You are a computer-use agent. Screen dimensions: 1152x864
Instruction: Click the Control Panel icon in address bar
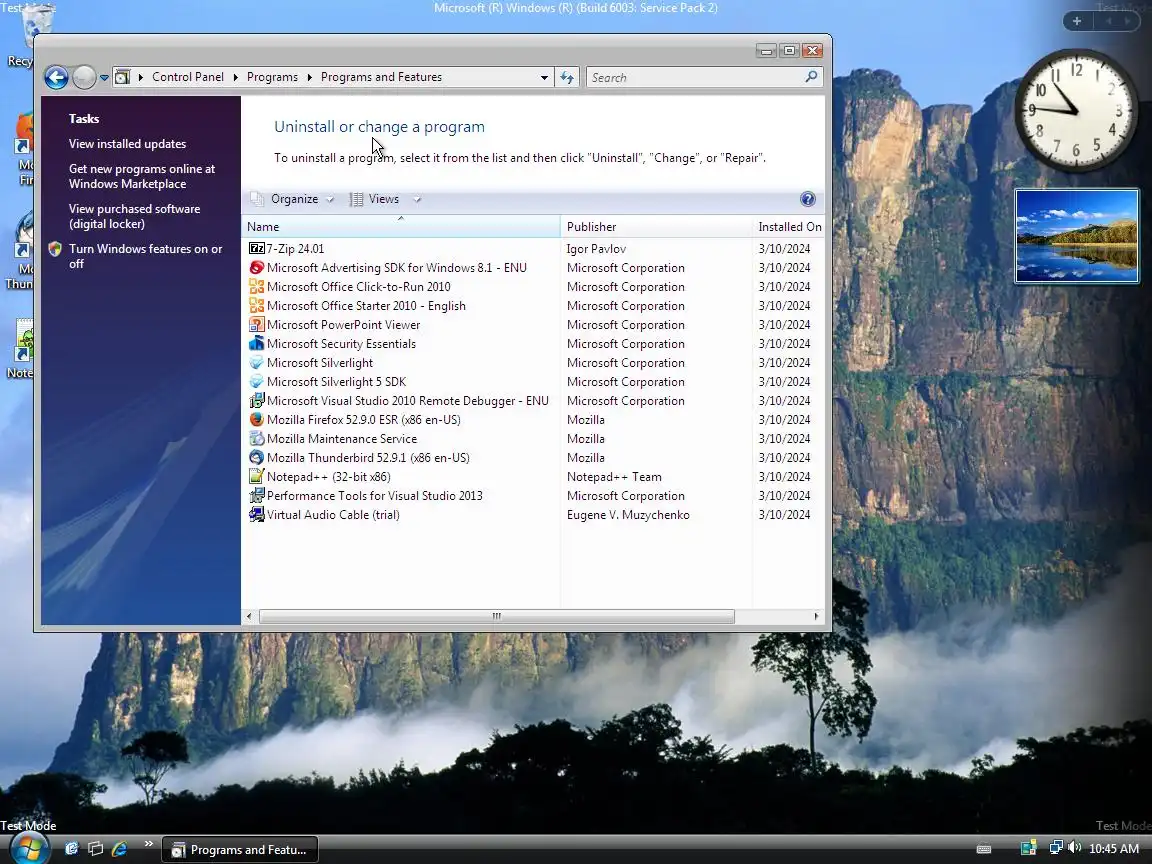(123, 77)
